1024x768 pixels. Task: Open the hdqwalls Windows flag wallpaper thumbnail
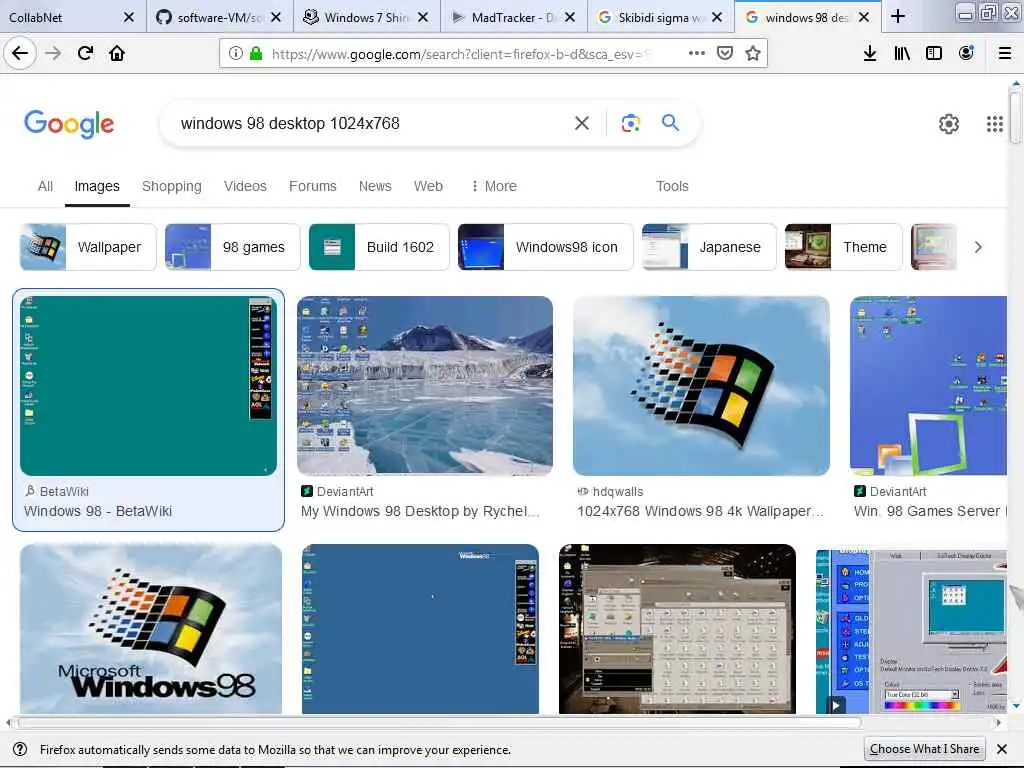701,385
